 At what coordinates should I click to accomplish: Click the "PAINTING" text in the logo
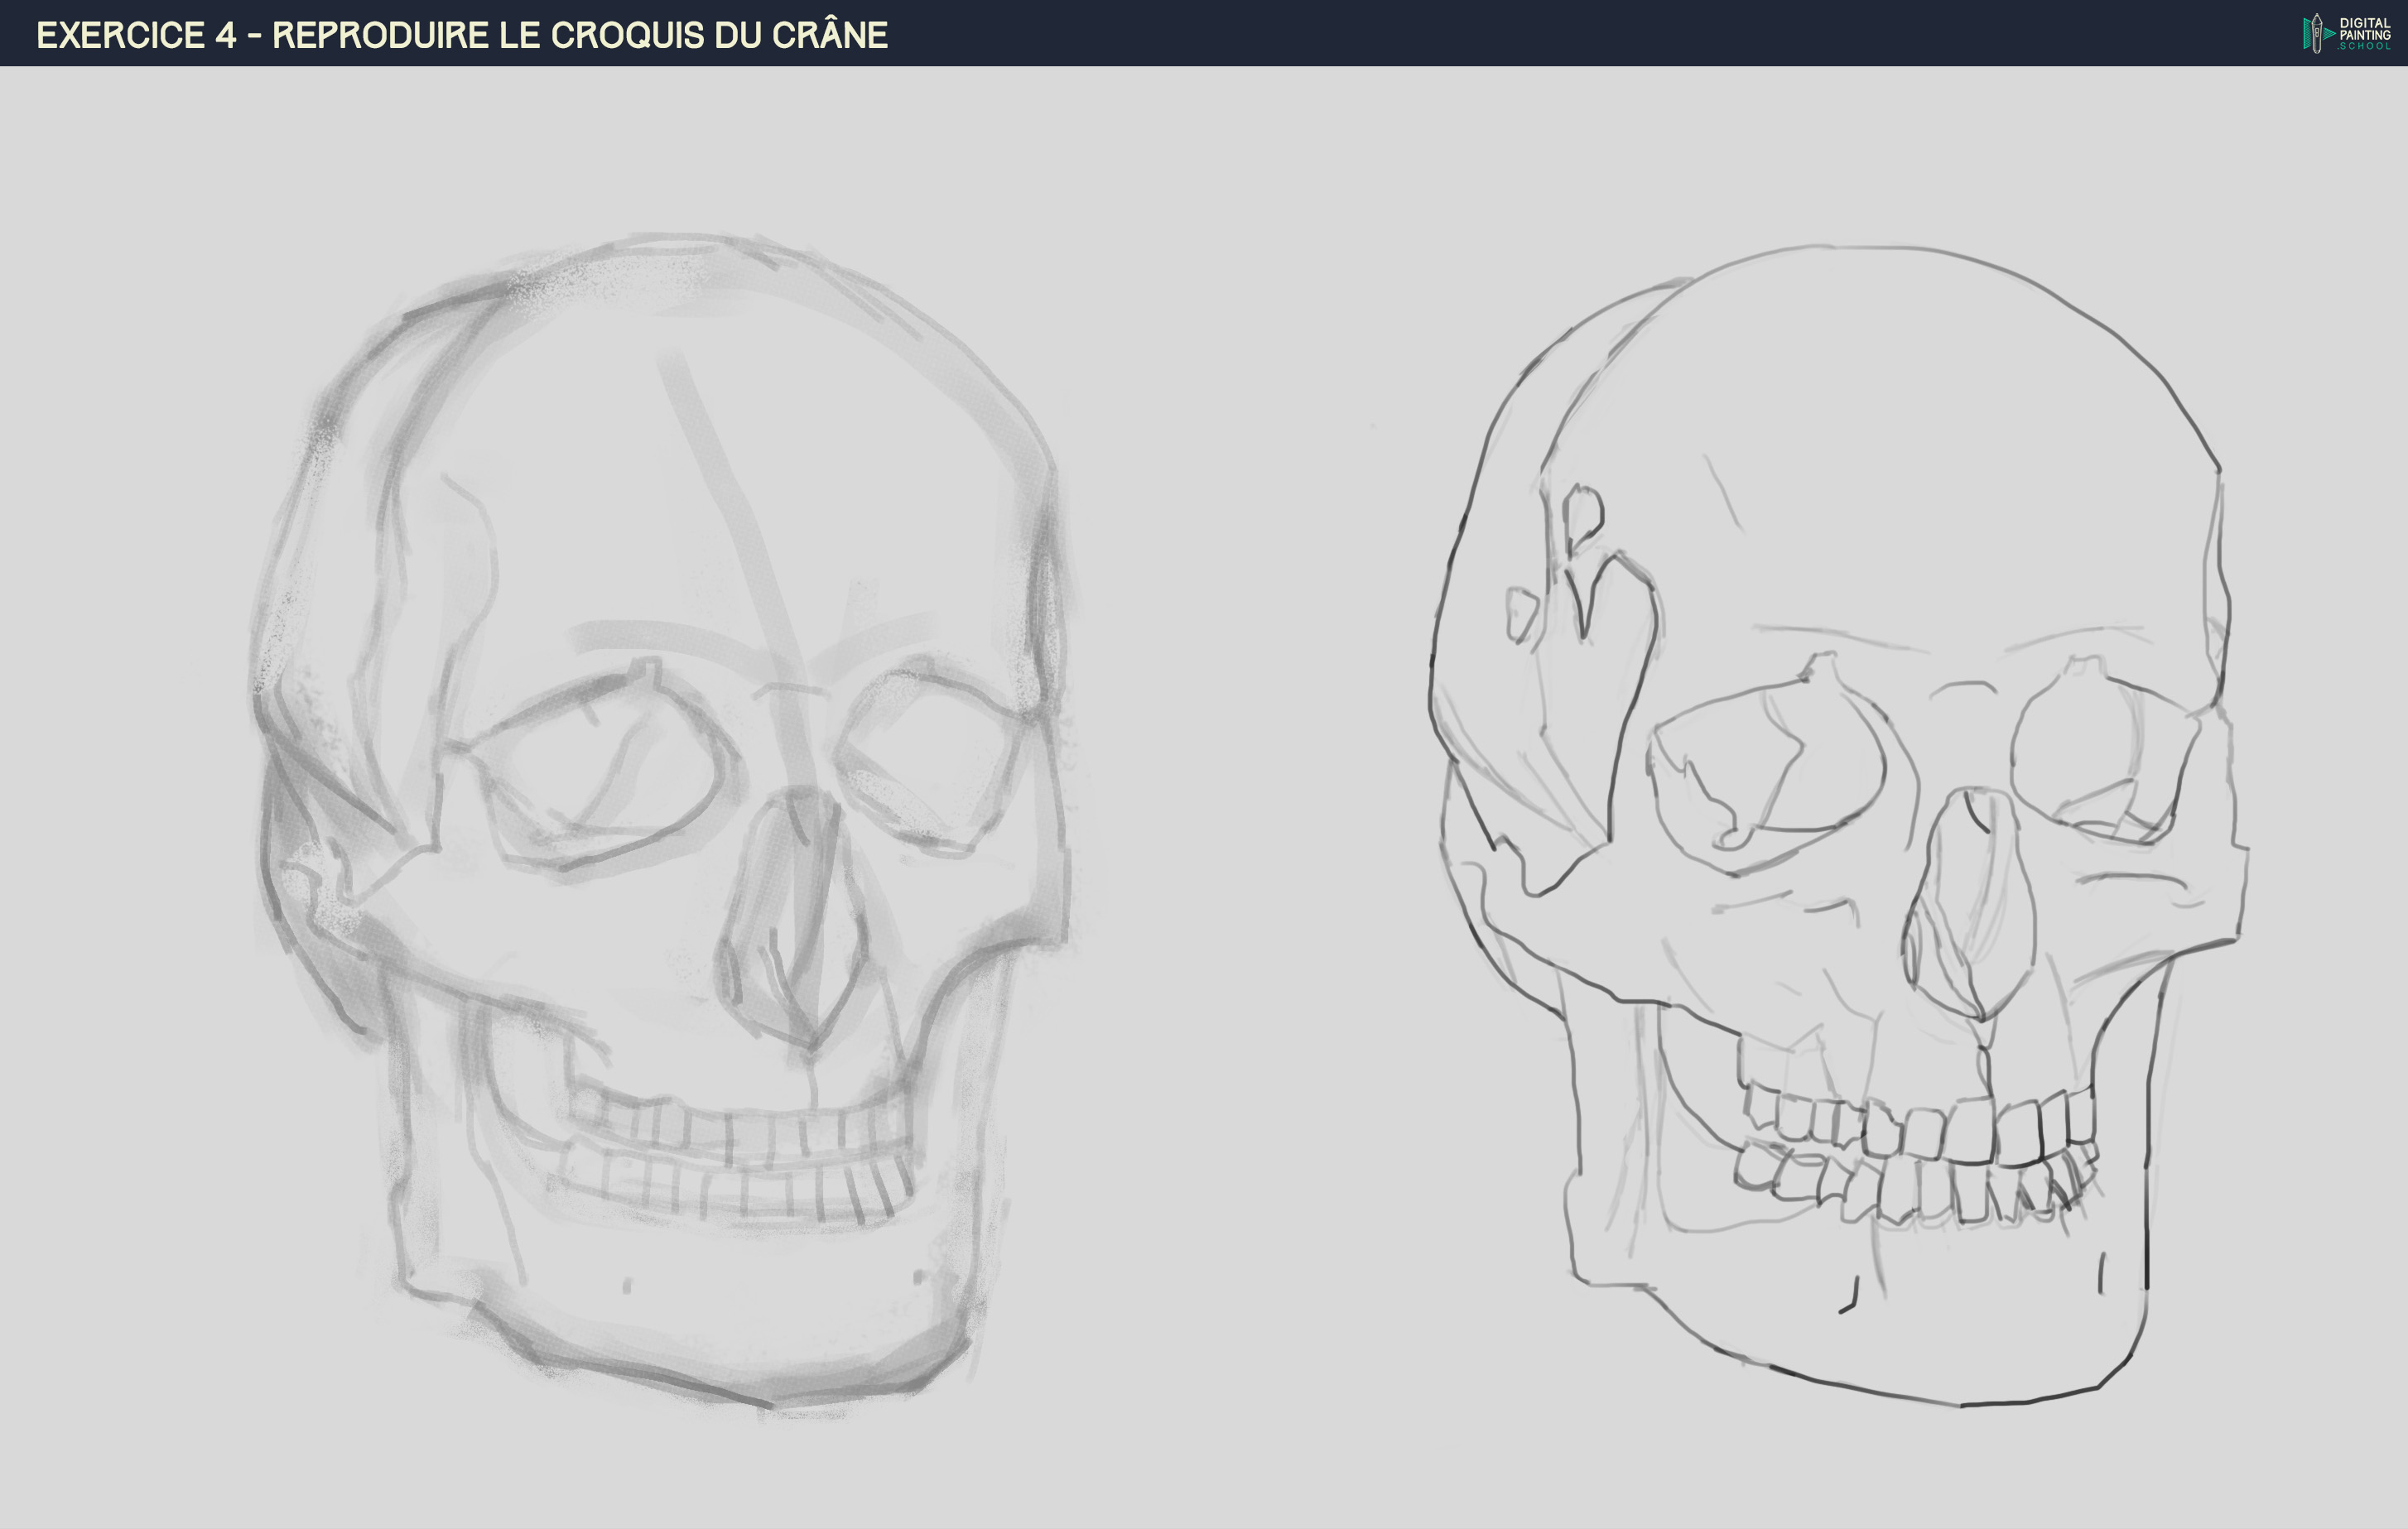pos(2366,36)
